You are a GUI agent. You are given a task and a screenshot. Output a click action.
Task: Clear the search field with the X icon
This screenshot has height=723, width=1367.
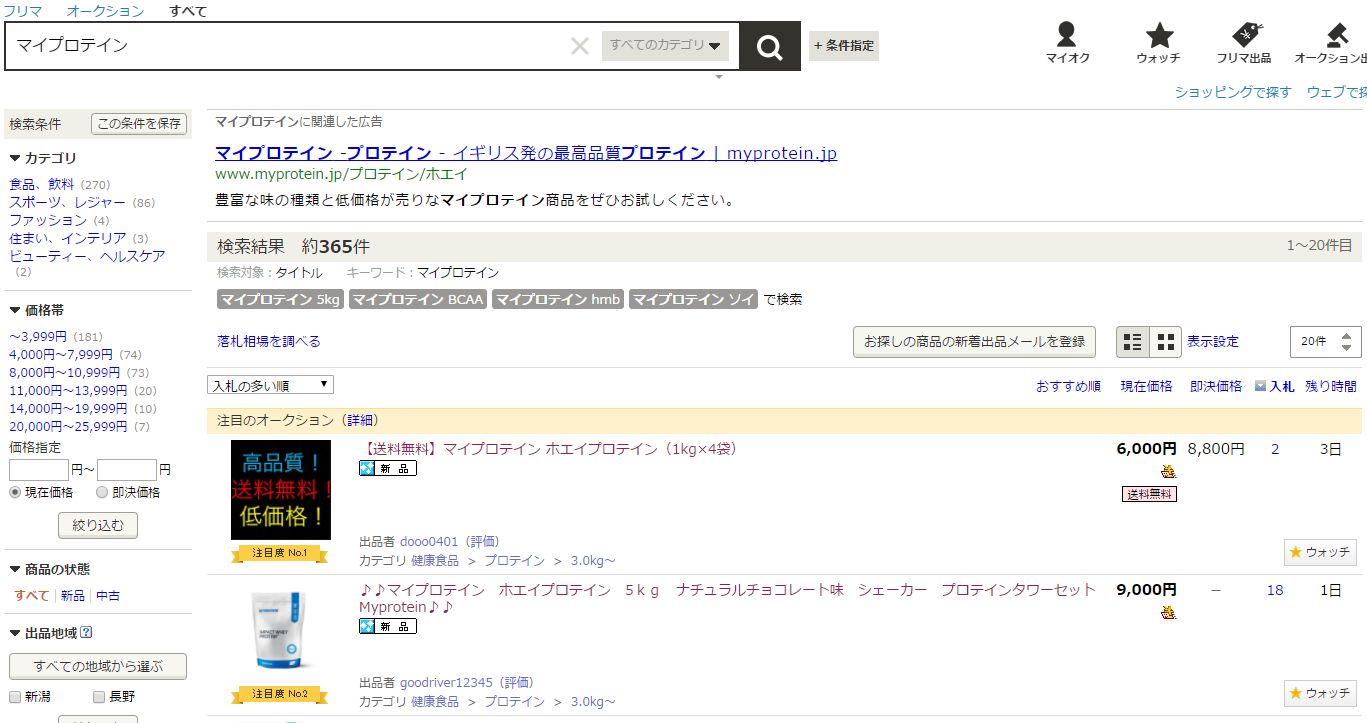(x=579, y=46)
